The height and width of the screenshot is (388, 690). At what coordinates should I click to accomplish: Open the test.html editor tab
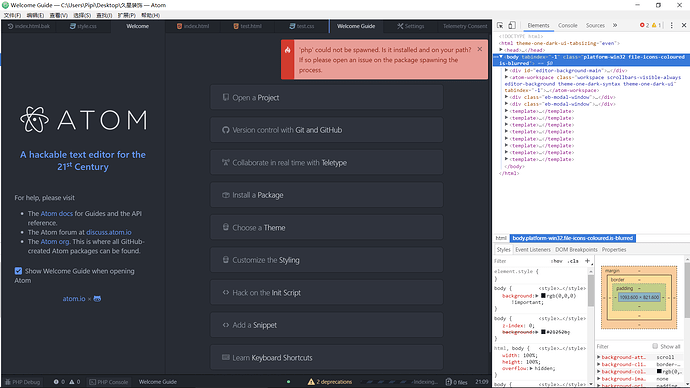pos(247,26)
